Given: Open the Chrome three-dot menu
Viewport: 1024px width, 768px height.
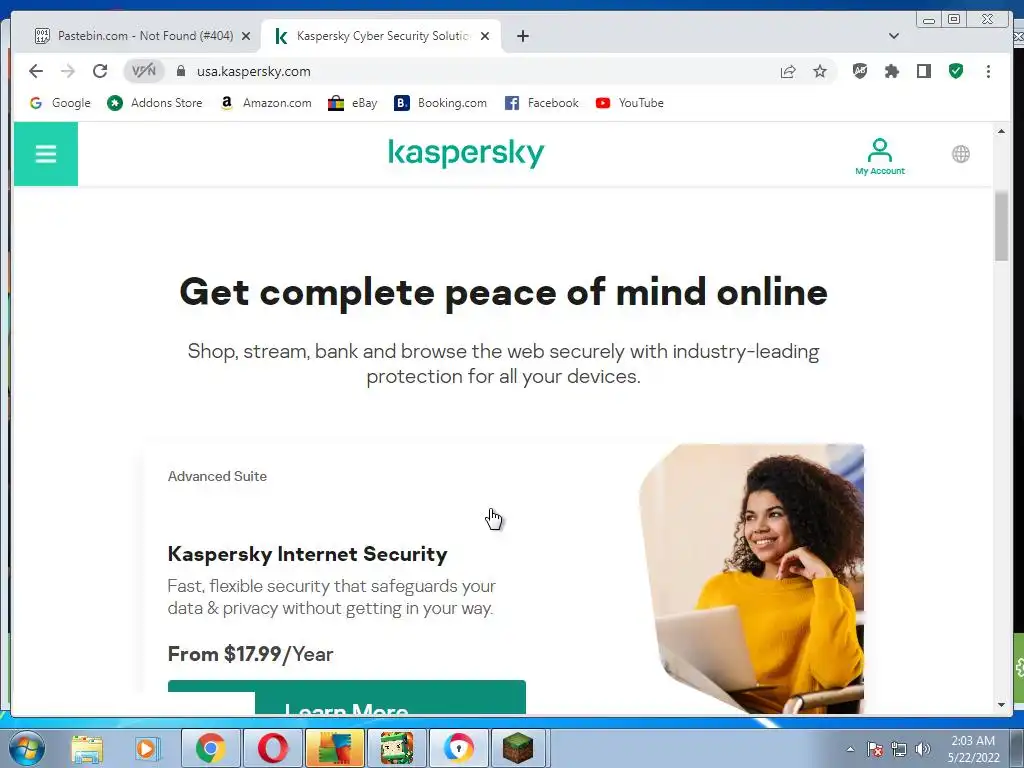Looking at the screenshot, I should pos(988,71).
